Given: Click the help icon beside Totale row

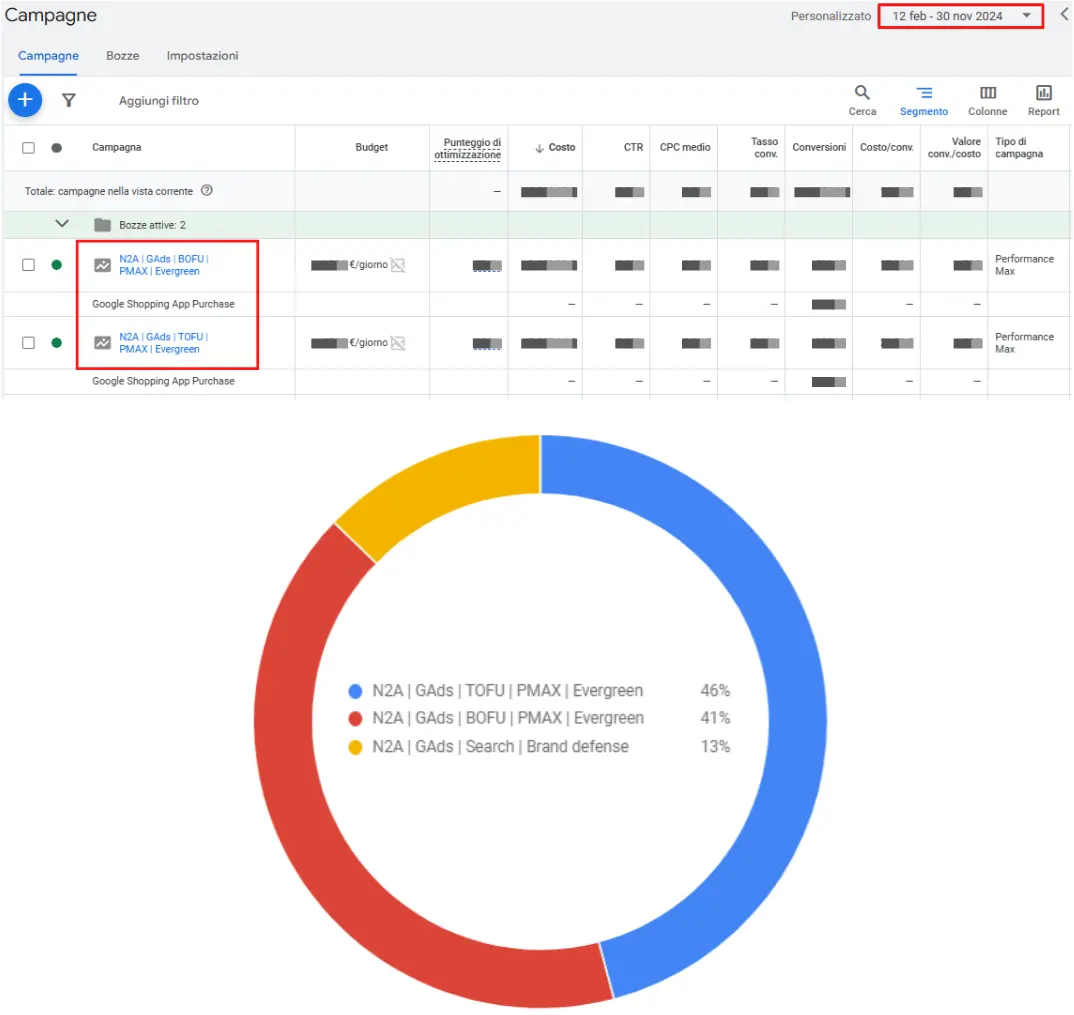Looking at the screenshot, I should [x=207, y=191].
